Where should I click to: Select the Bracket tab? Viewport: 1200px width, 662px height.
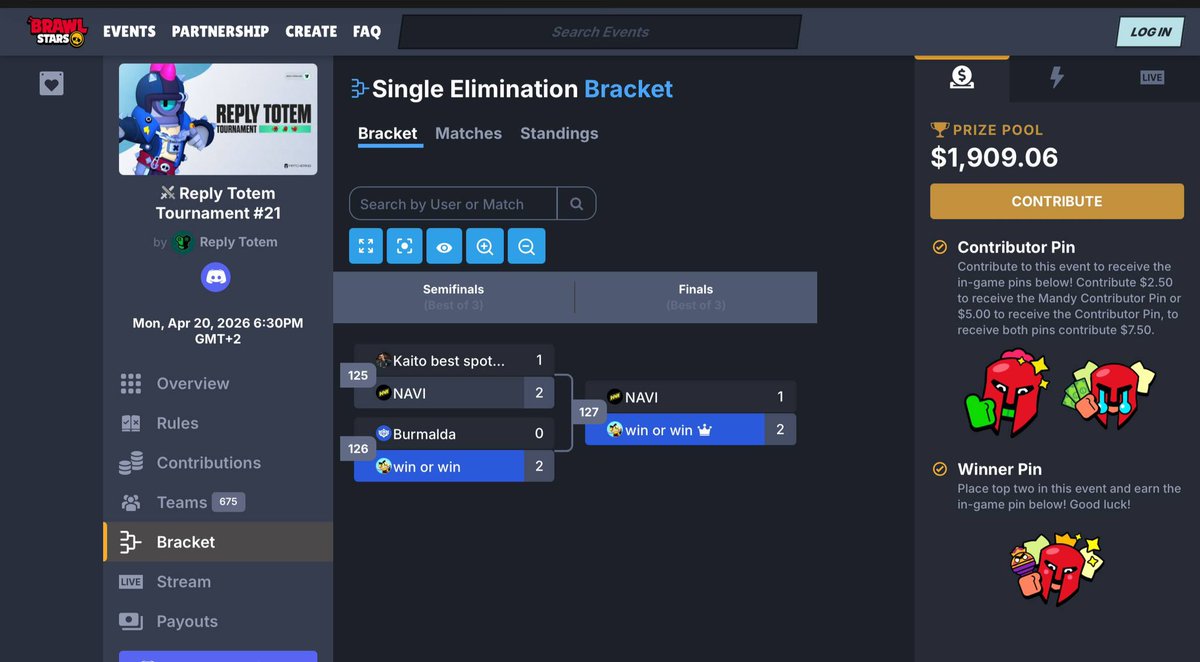click(387, 133)
